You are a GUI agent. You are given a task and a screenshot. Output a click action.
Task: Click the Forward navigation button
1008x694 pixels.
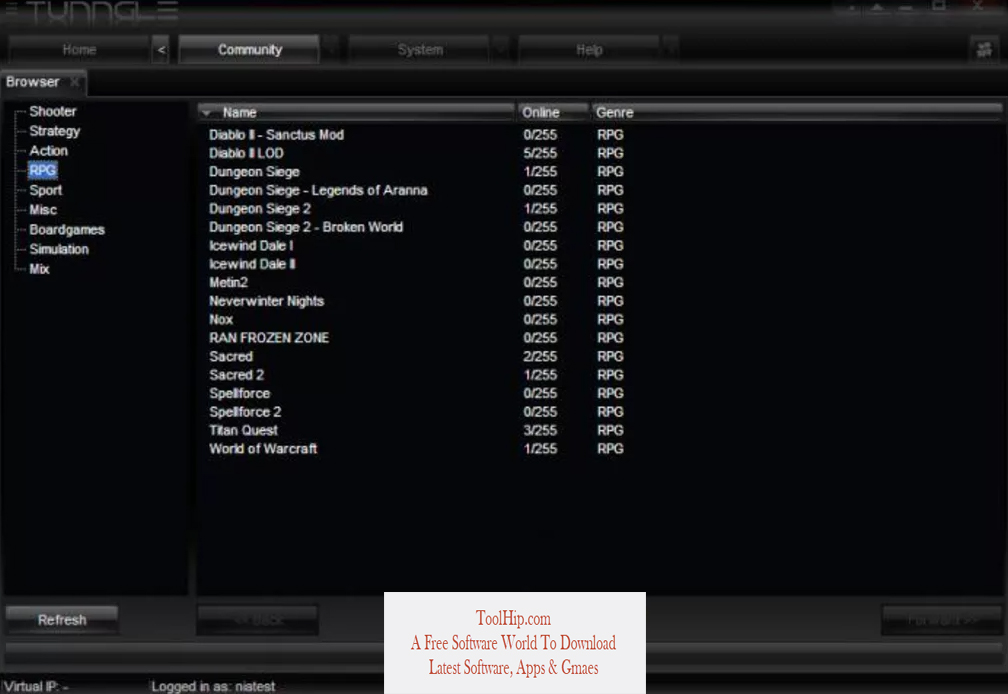(942, 620)
